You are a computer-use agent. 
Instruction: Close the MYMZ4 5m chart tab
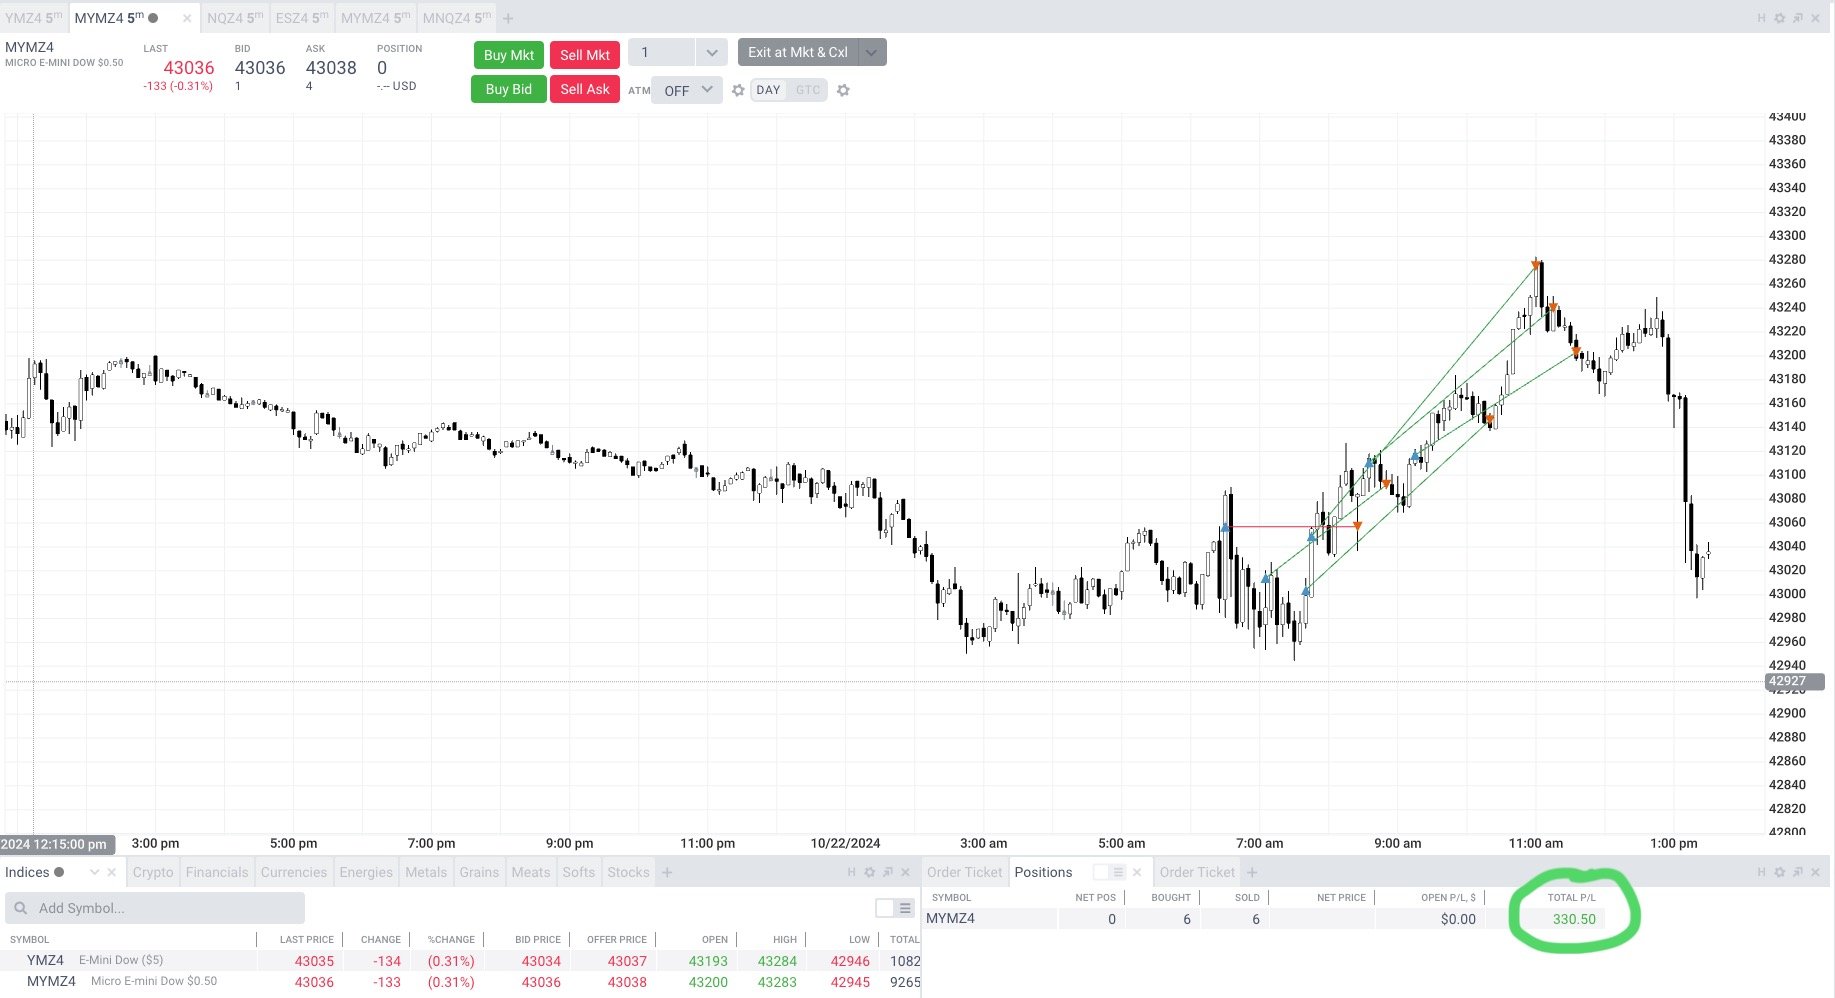[187, 18]
